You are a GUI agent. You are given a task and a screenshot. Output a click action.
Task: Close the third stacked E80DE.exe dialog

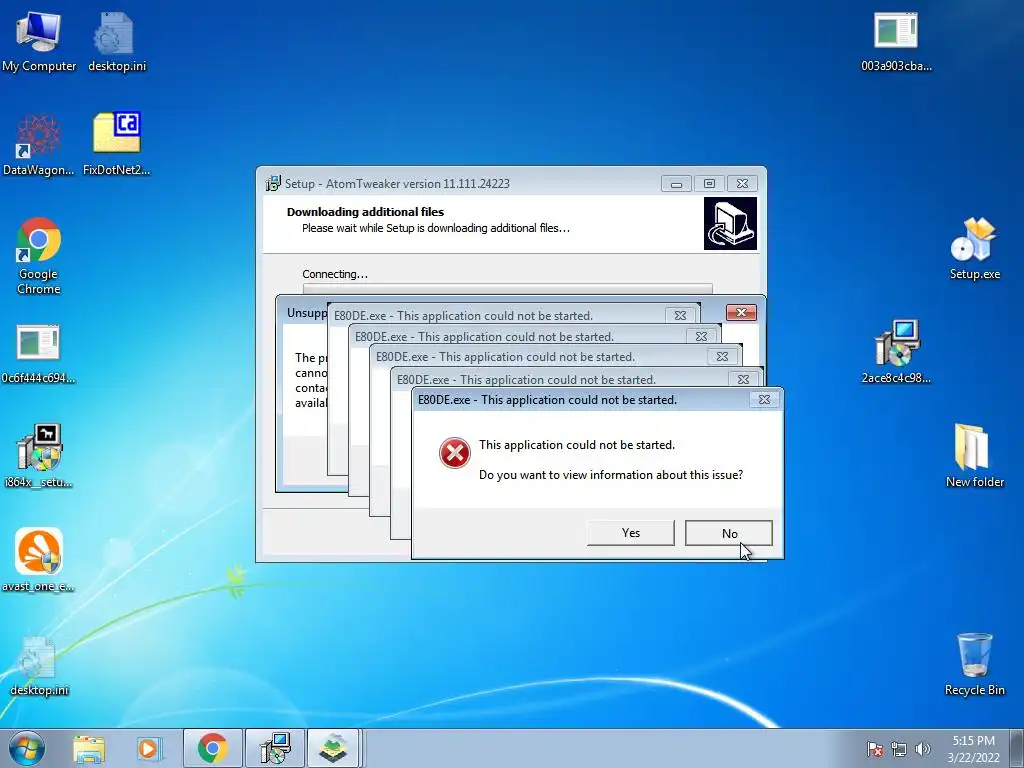click(722, 357)
